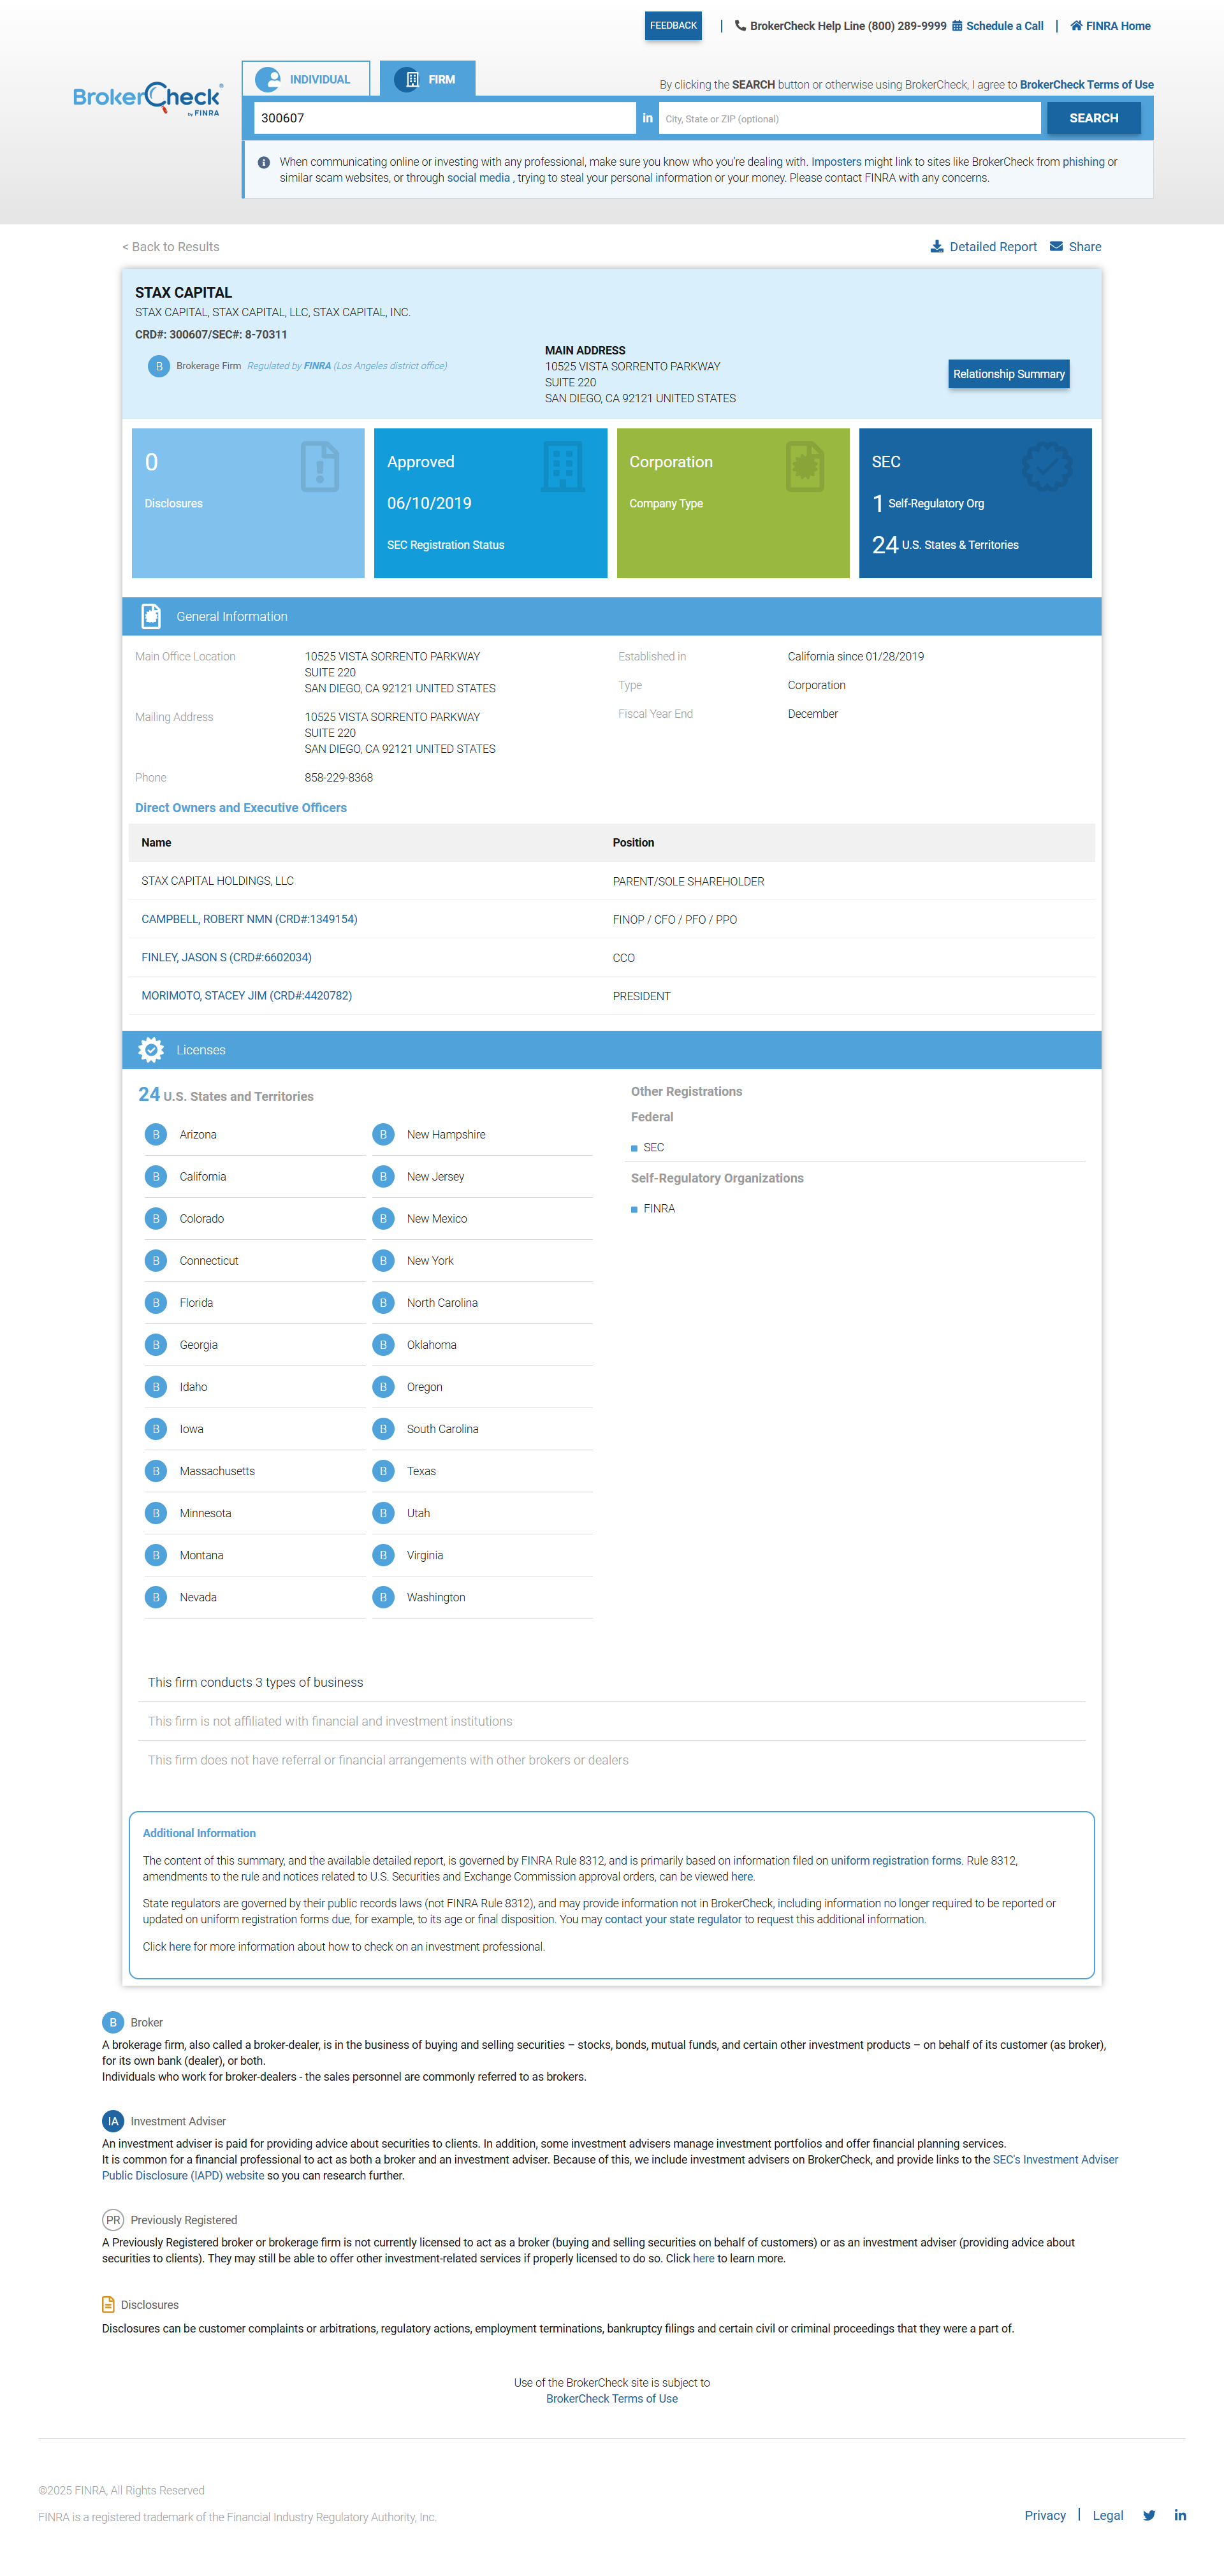1224x2576 pixels.
Task: Select the Firm search tab
Action: click(427, 79)
